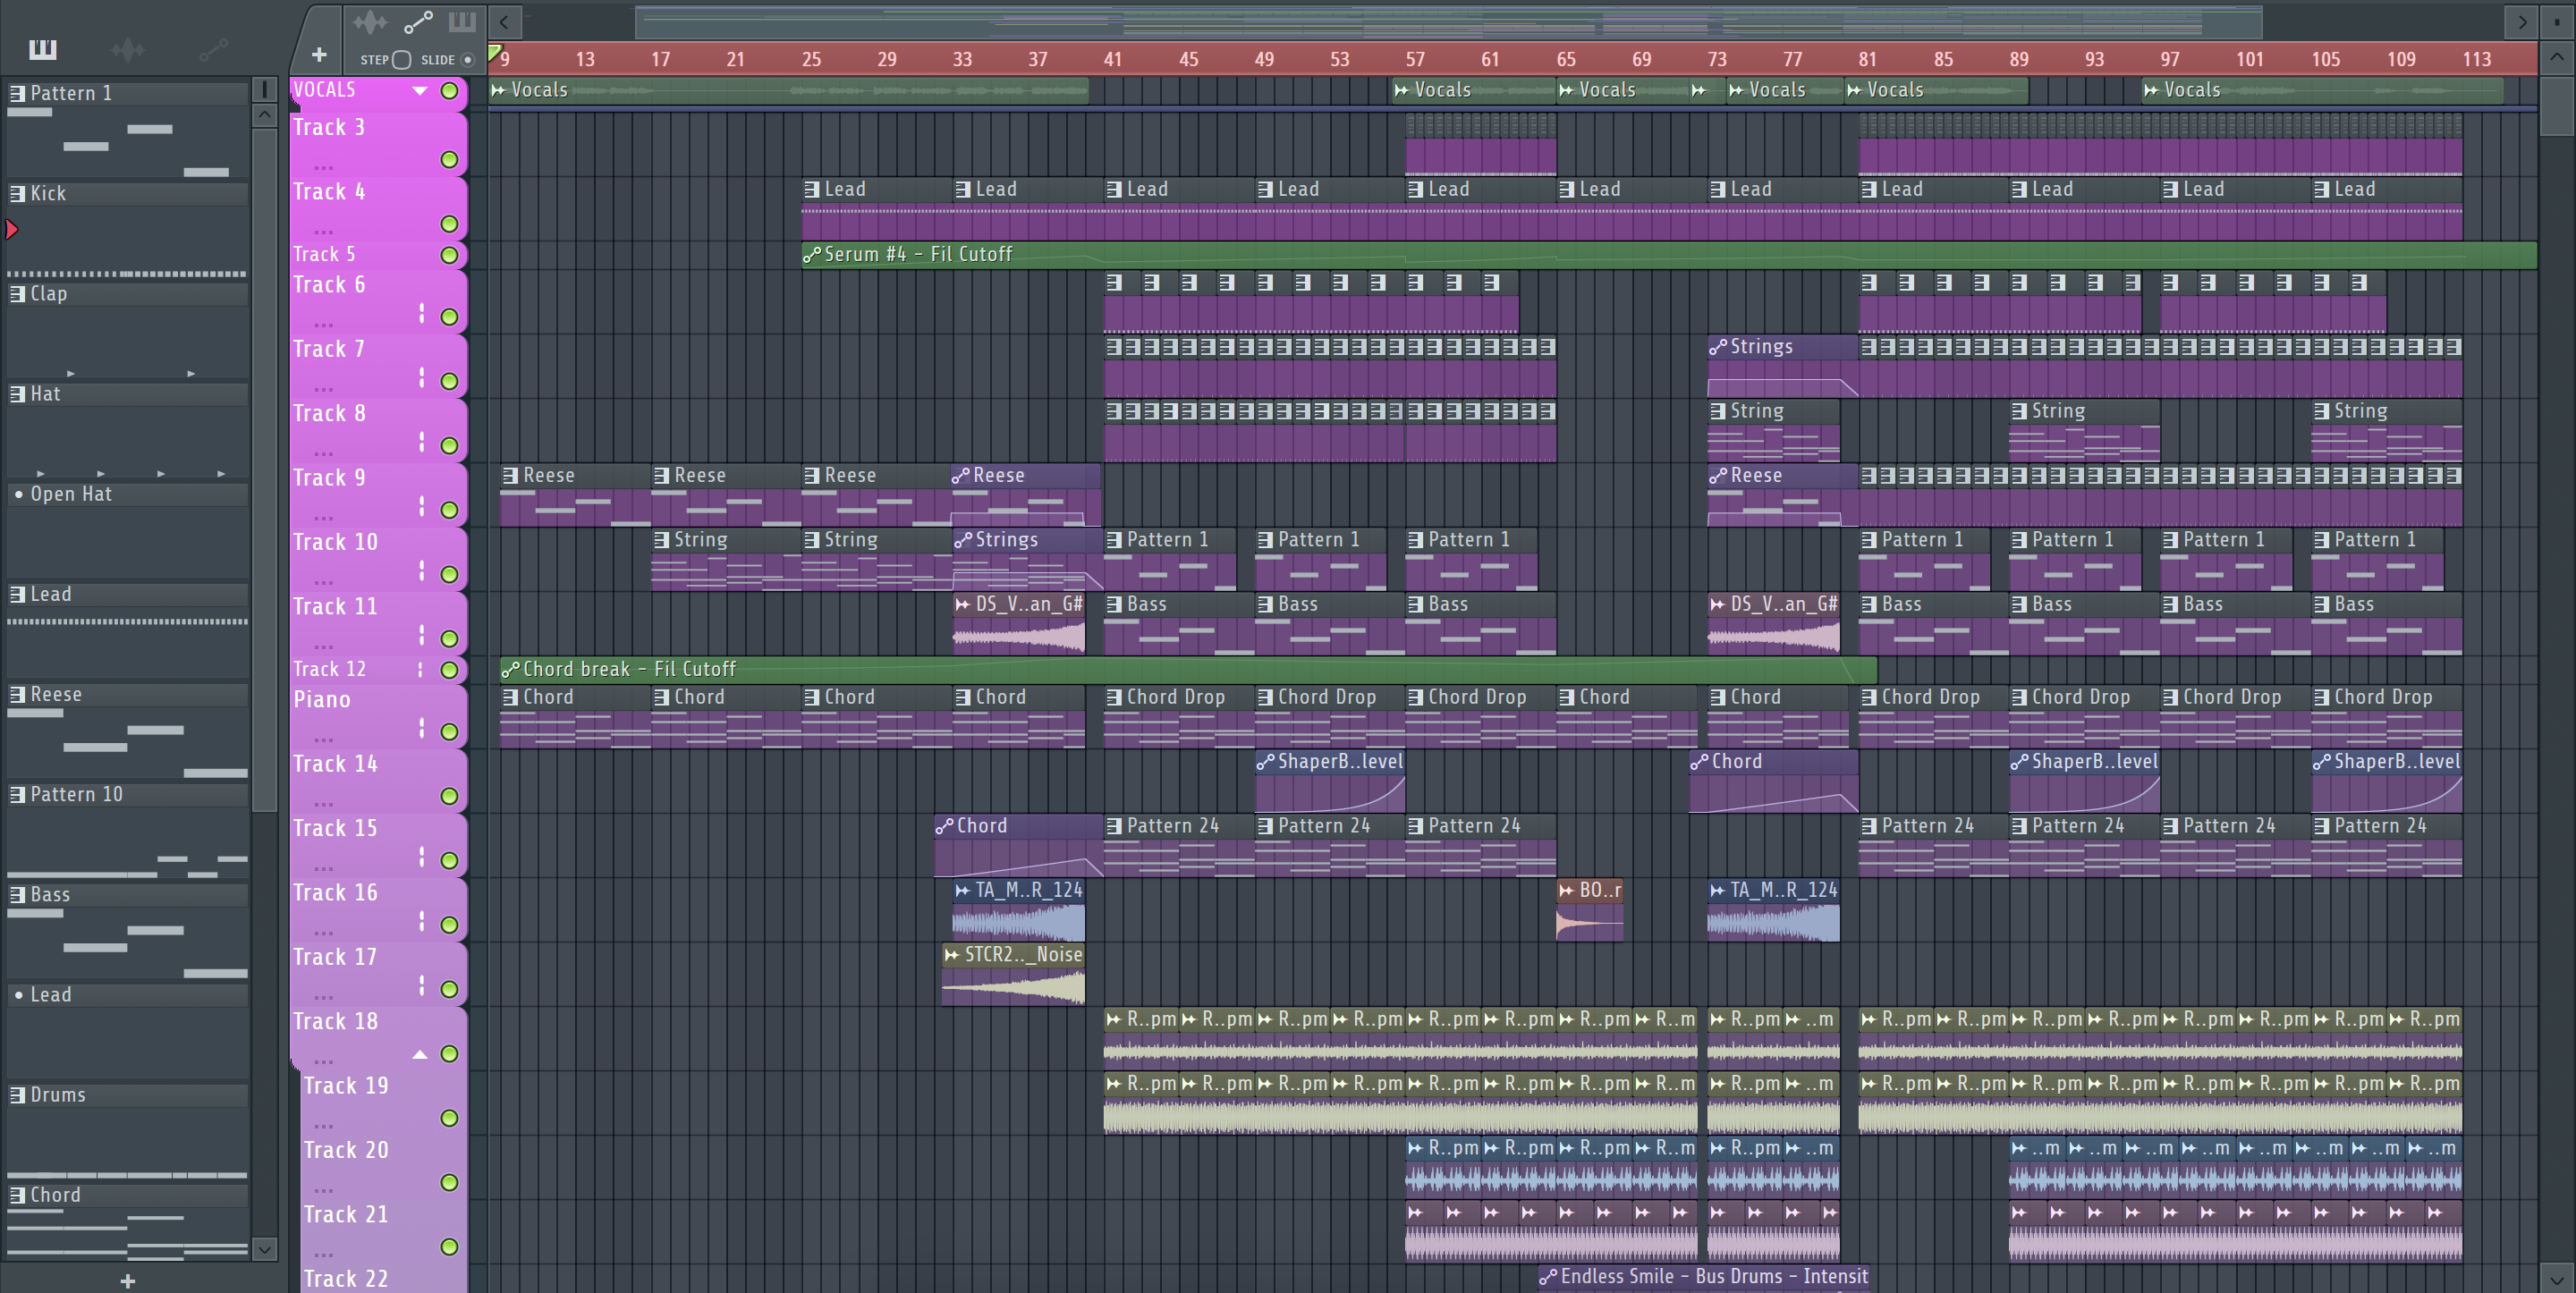
Task: Click the Track 6 vertical dots mode icon
Action: pyautogui.click(x=421, y=313)
